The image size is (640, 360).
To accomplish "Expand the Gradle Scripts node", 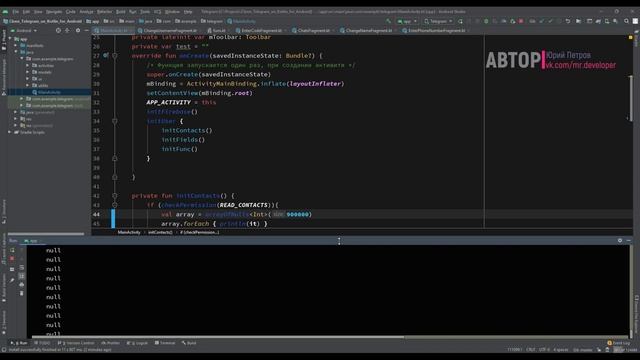I will click(10, 132).
